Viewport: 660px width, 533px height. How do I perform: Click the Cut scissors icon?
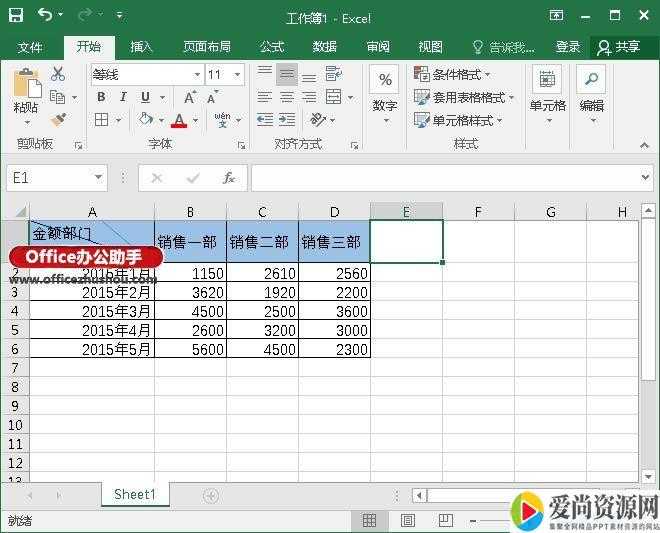click(x=58, y=74)
